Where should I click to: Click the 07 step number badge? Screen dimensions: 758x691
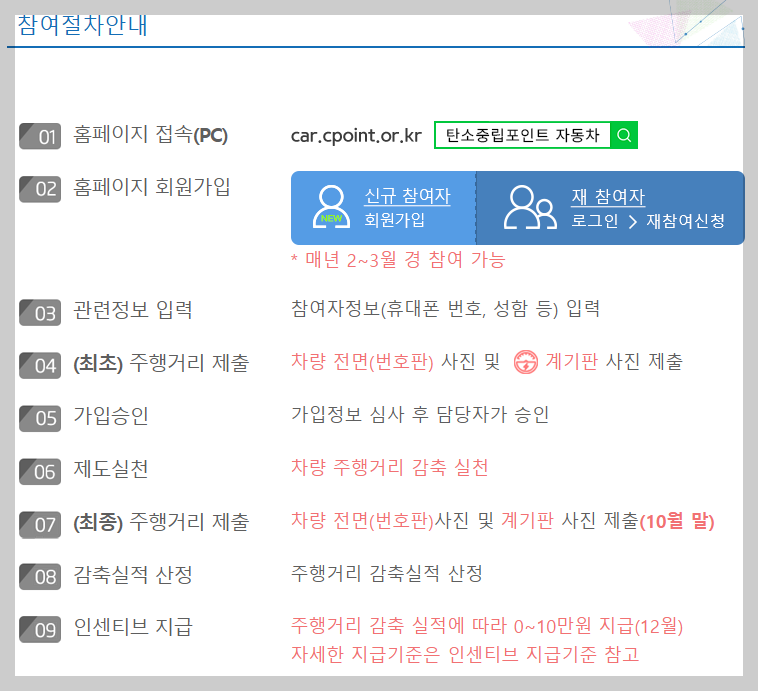tap(40, 525)
